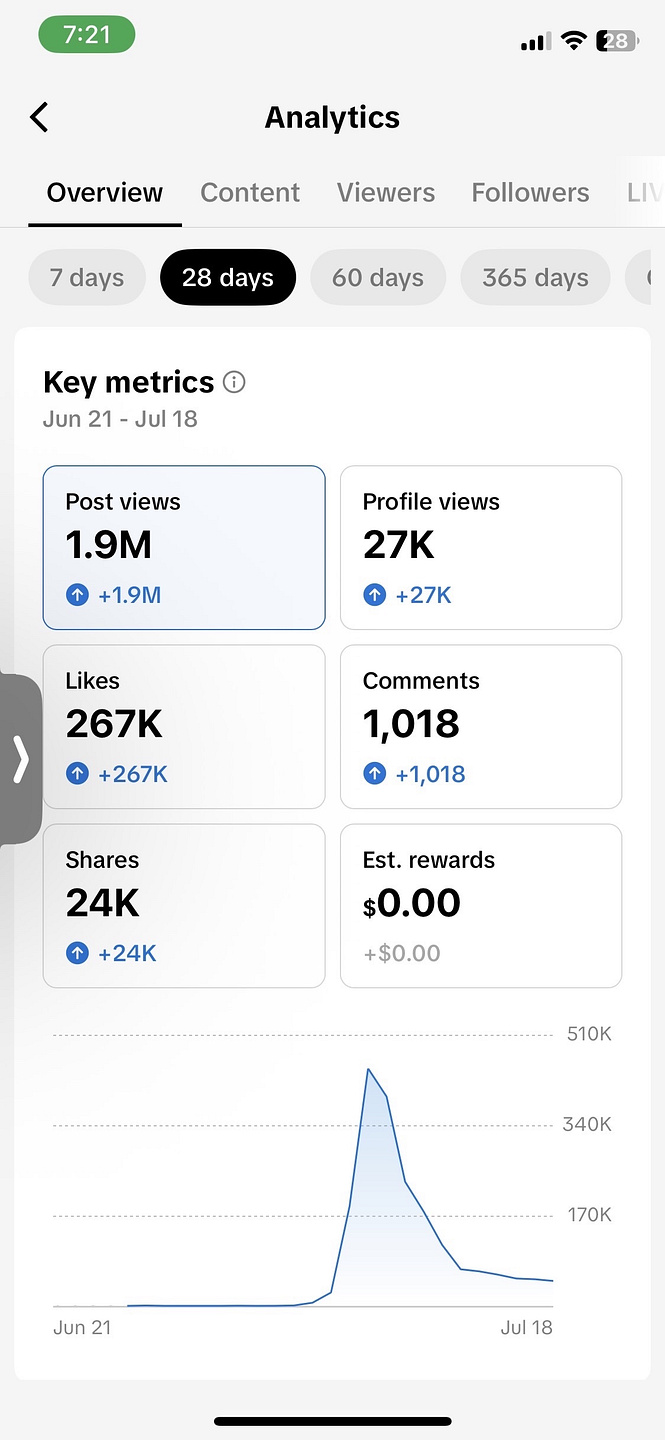Select the Post views metric card
The height and width of the screenshot is (1440, 665).
point(184,548)
